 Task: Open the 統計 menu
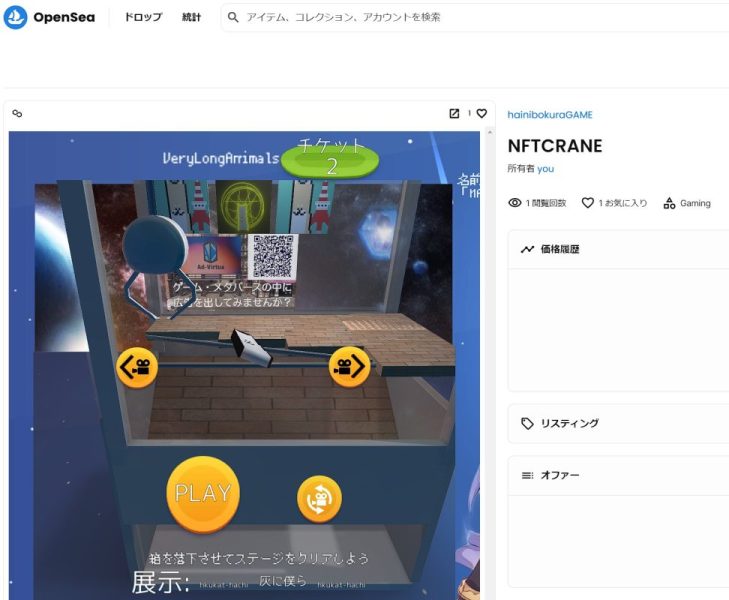pyautogui.click(x=191, y=17)
